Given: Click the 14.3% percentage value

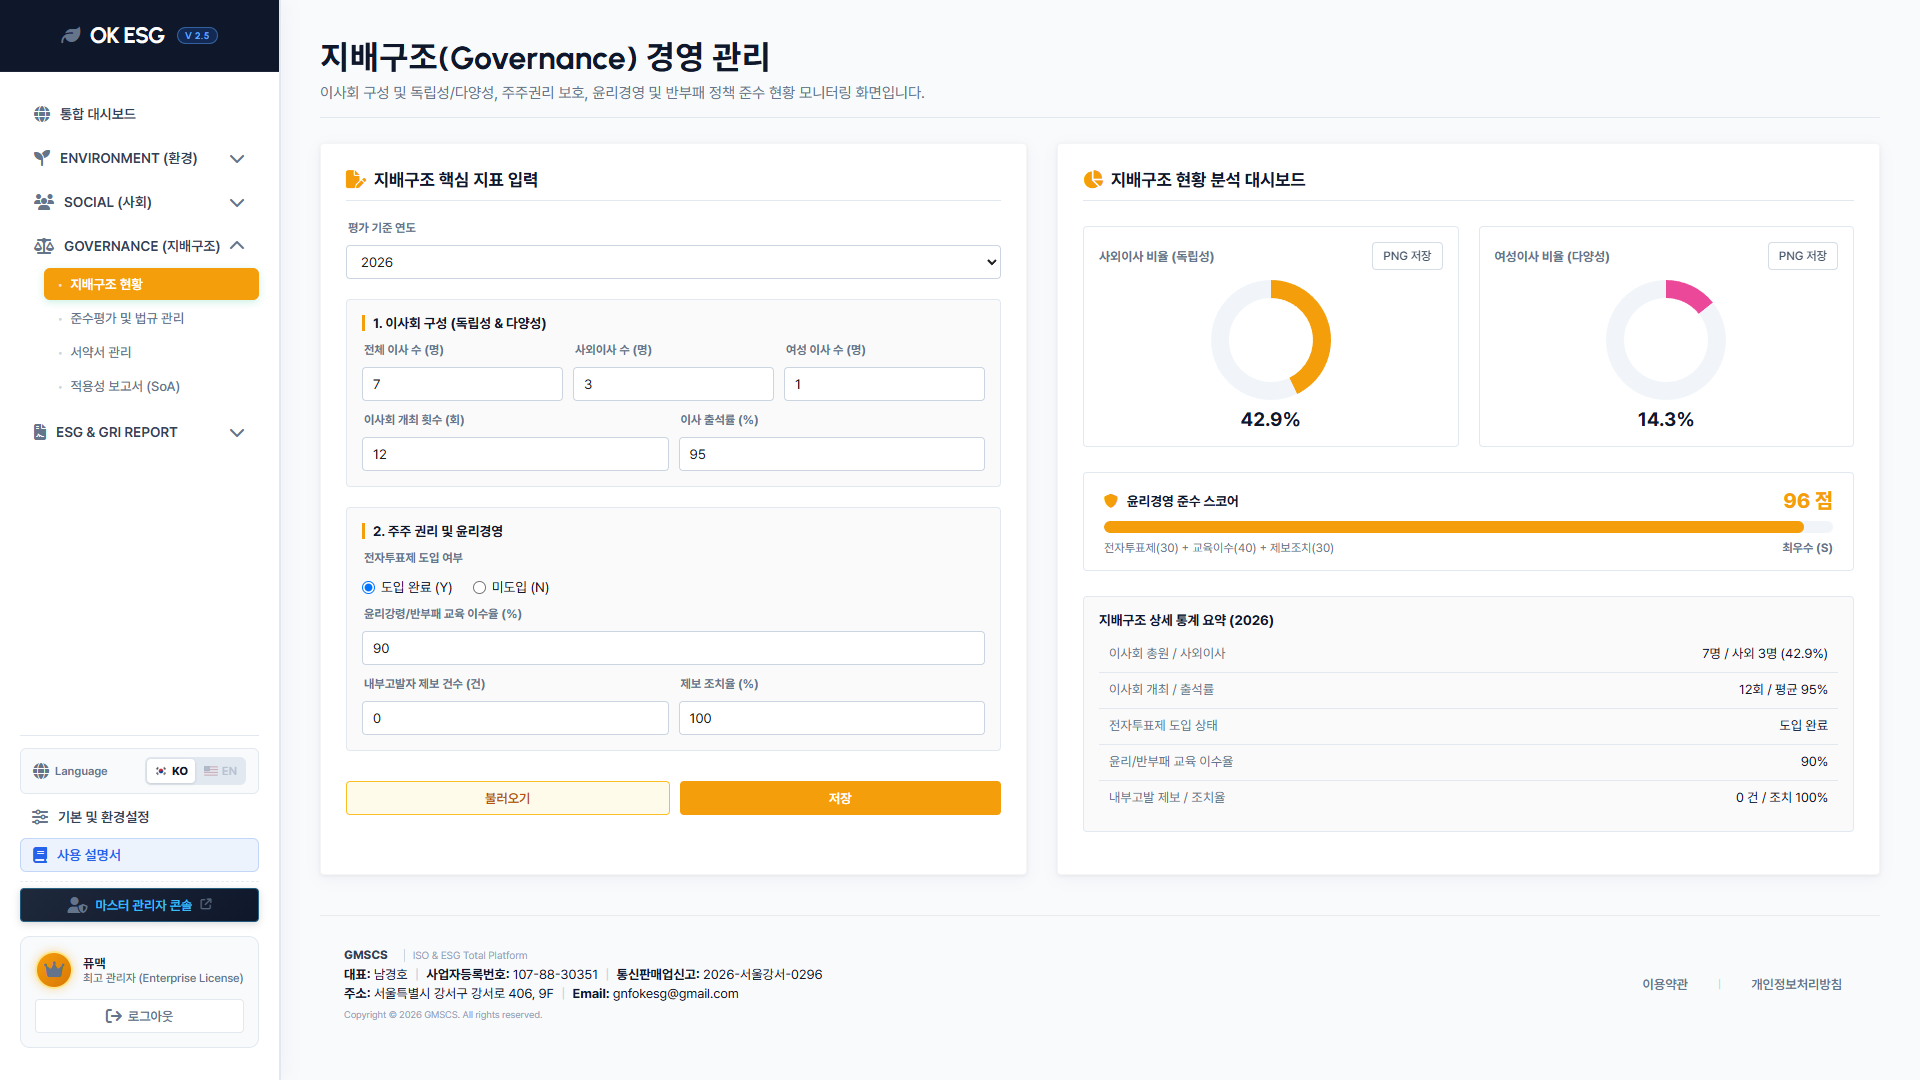Looking at the screenshot, I should pos(1666,420).
